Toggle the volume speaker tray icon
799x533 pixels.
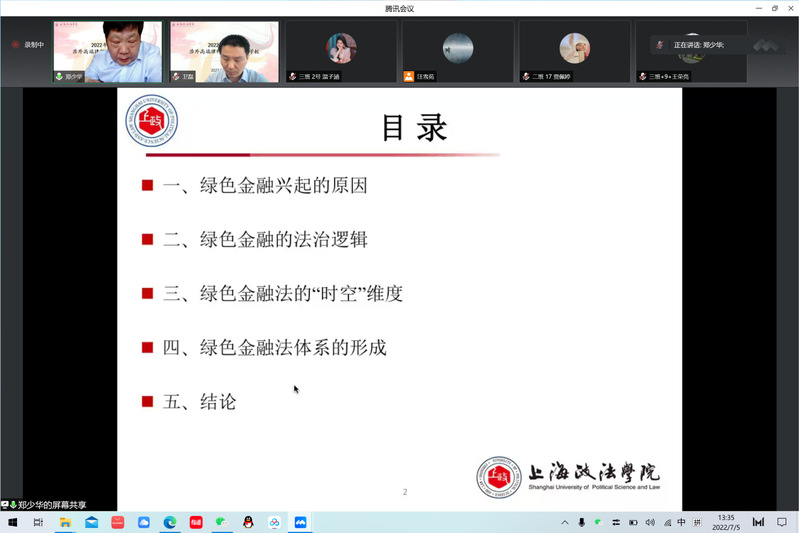point(650,522)
